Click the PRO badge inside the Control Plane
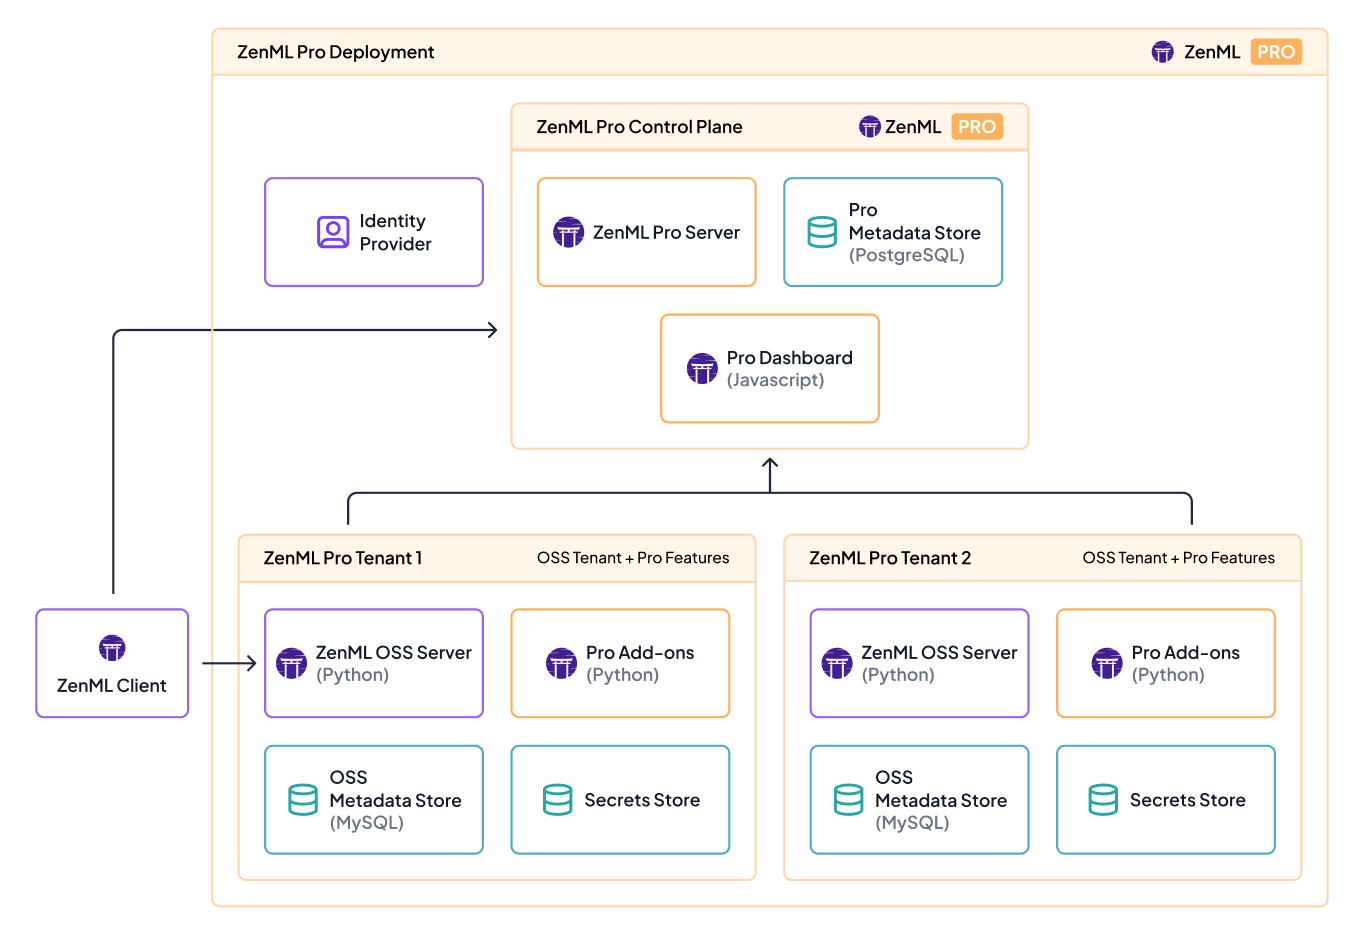1364x935 pixels. click(x=977, y=126)
